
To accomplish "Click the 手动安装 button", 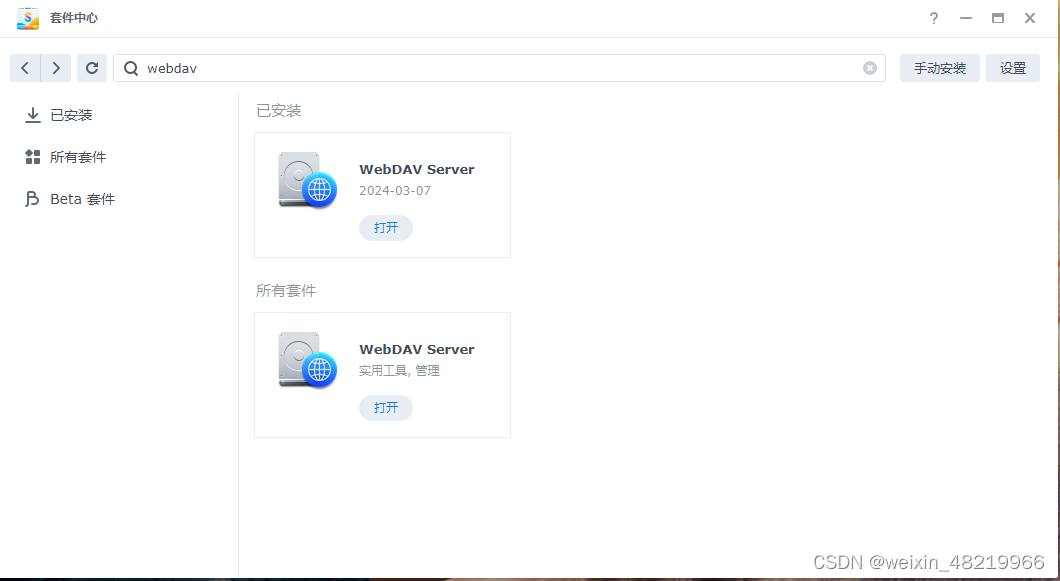I will tap(940, 68).
